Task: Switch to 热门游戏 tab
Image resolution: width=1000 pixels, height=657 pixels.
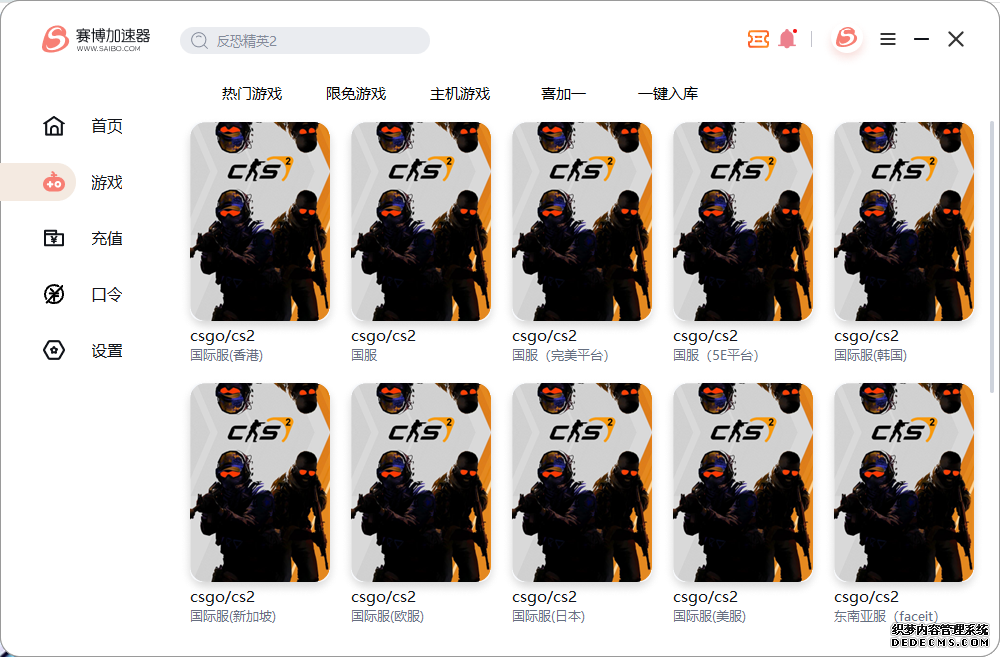Action: pos(252,94)
